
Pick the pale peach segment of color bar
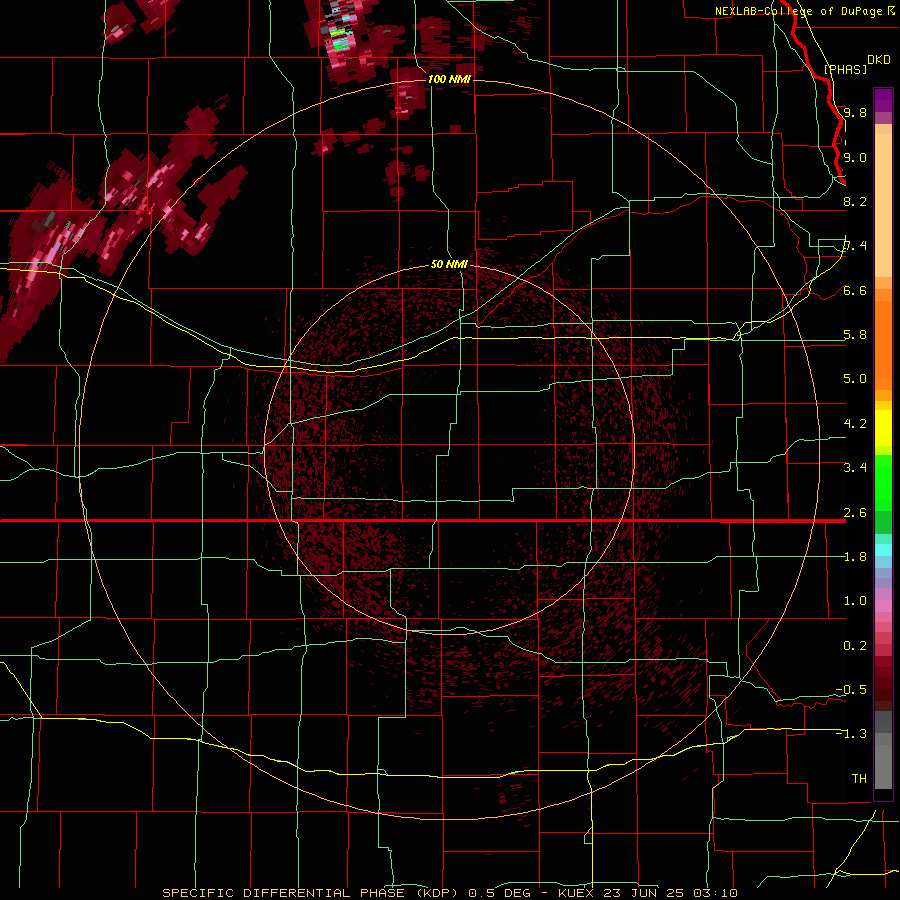pyautogui.click(x=883, y=207)
